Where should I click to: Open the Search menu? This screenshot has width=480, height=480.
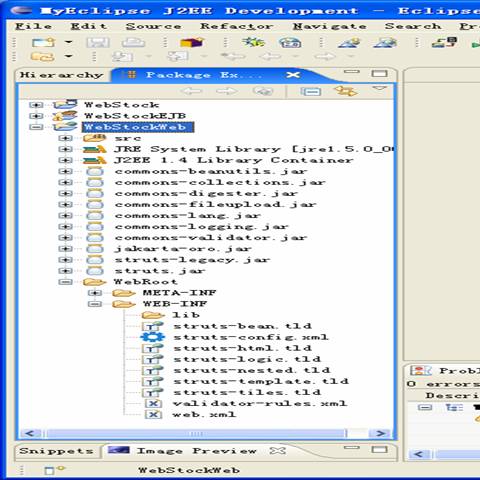coord(413,26)
